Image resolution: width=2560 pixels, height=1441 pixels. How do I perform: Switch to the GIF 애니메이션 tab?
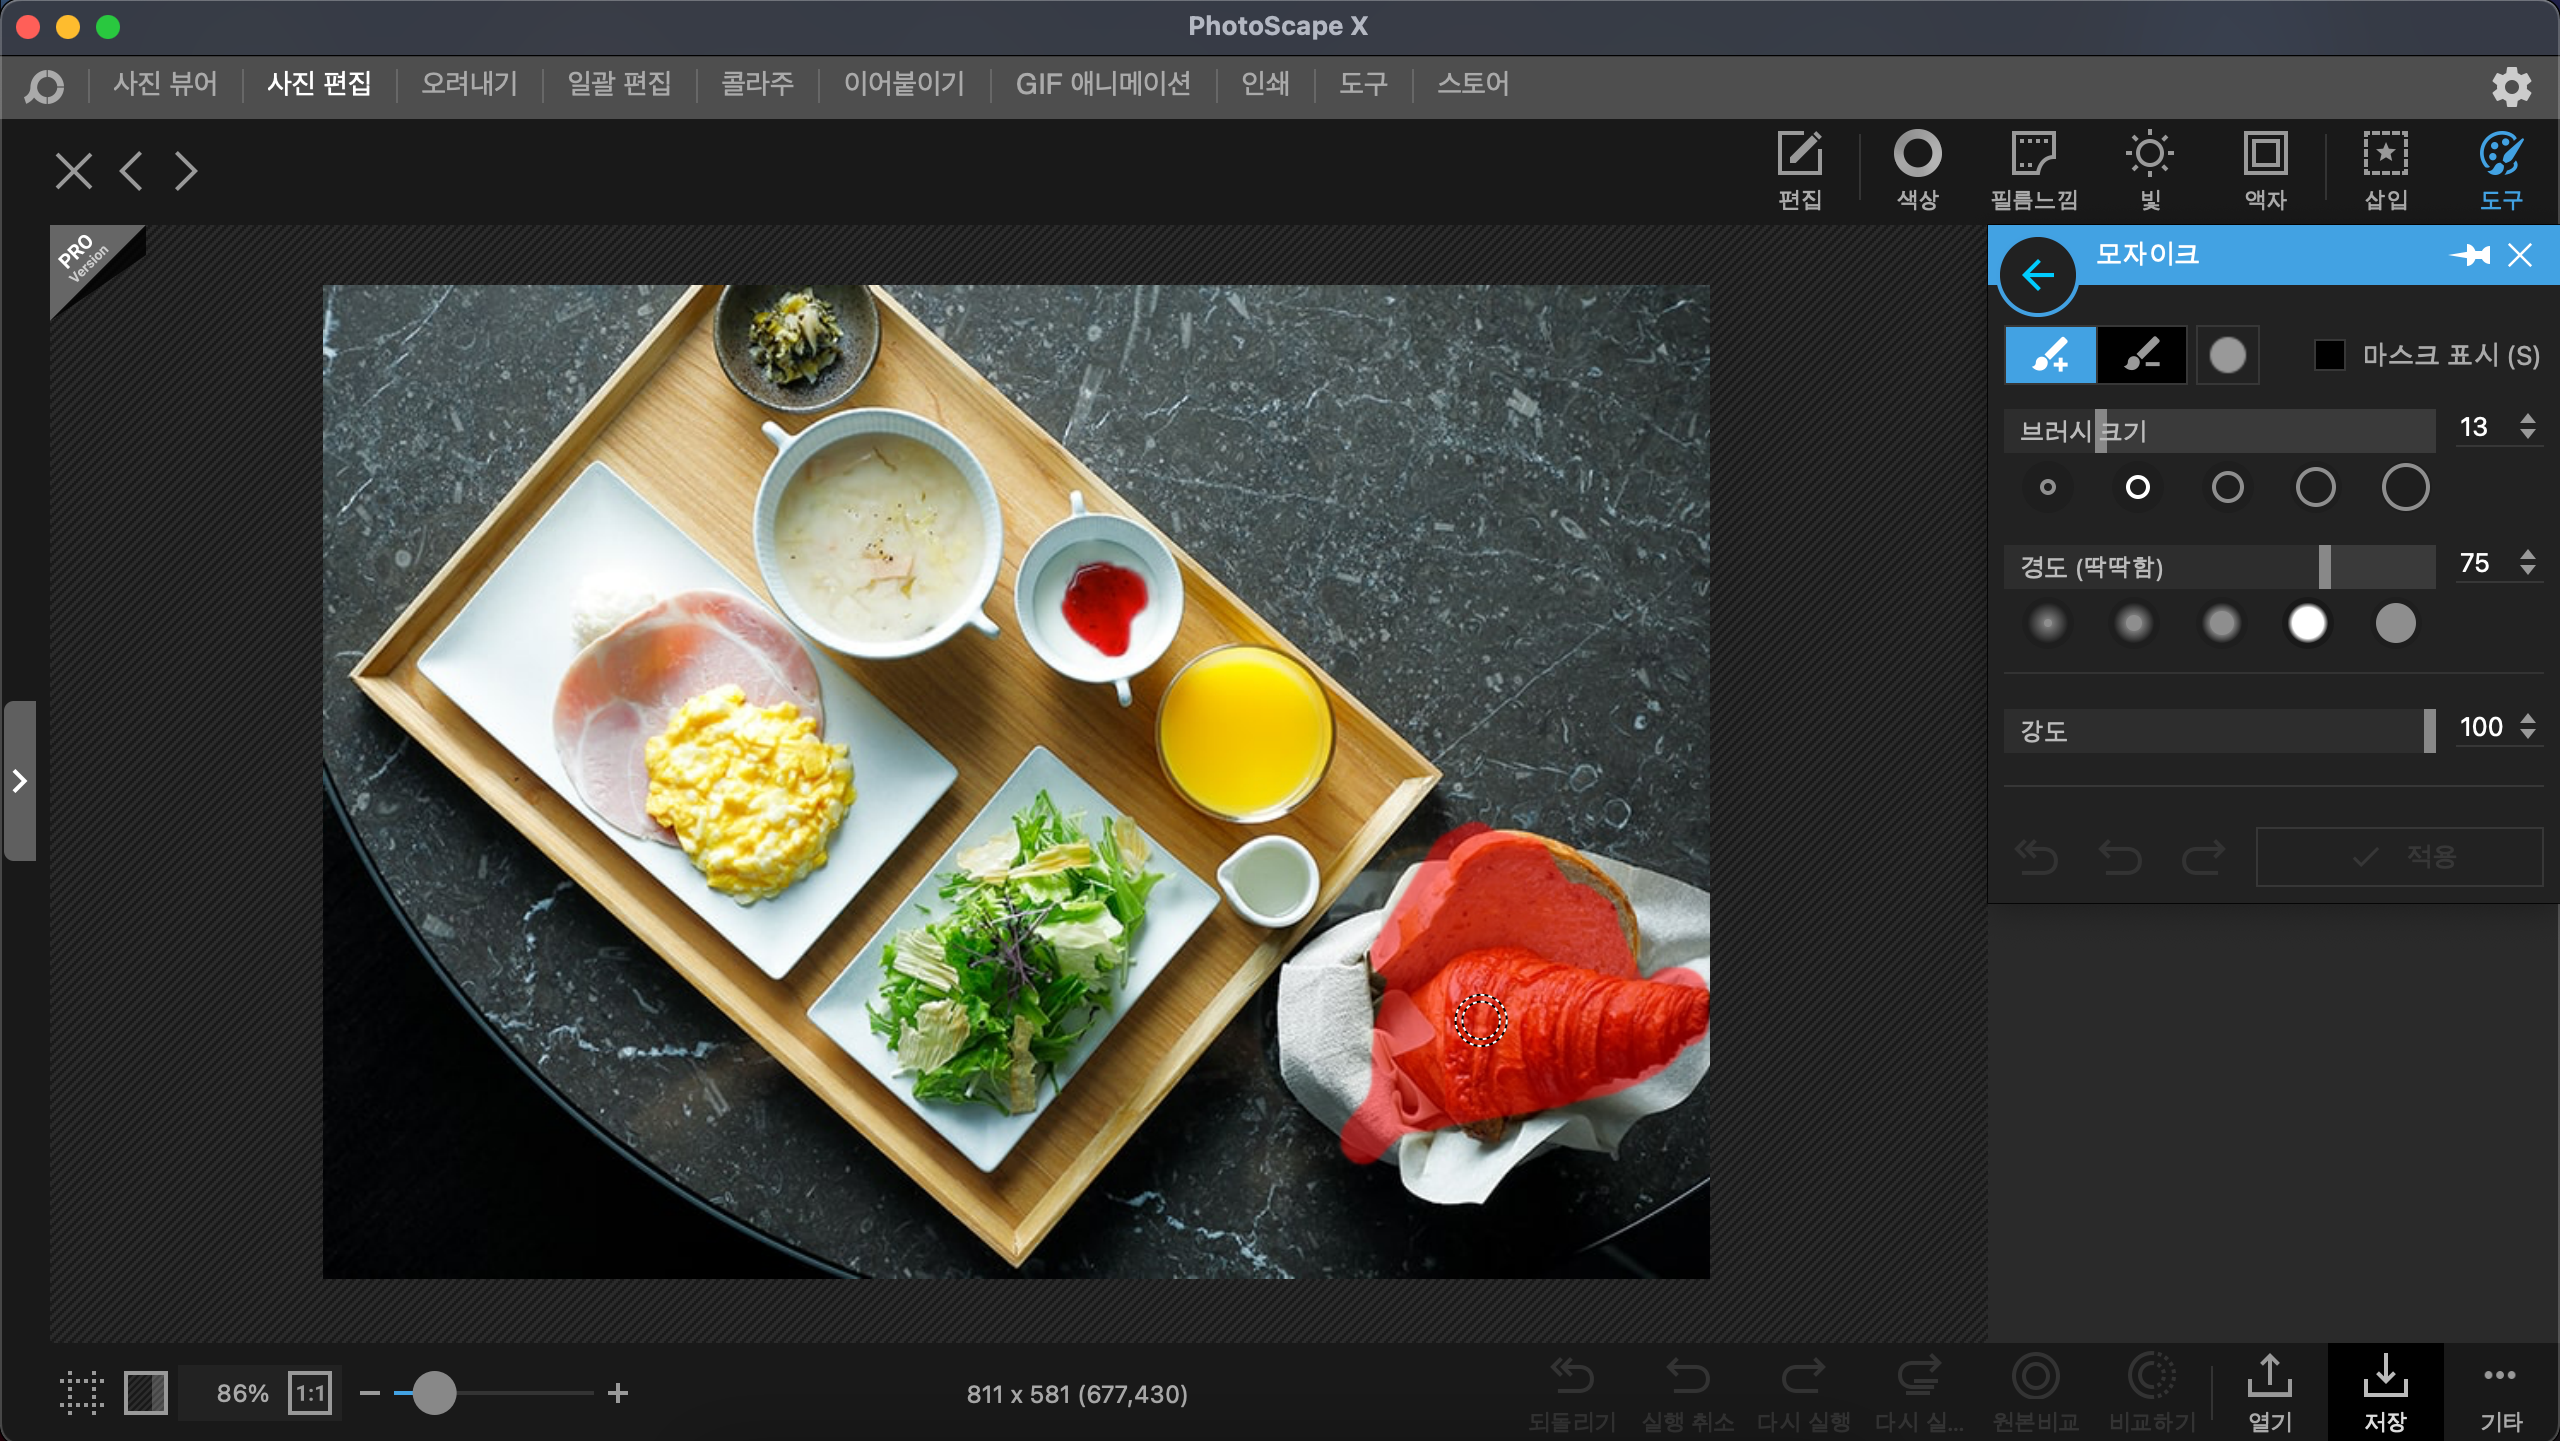pos(1102,84)
